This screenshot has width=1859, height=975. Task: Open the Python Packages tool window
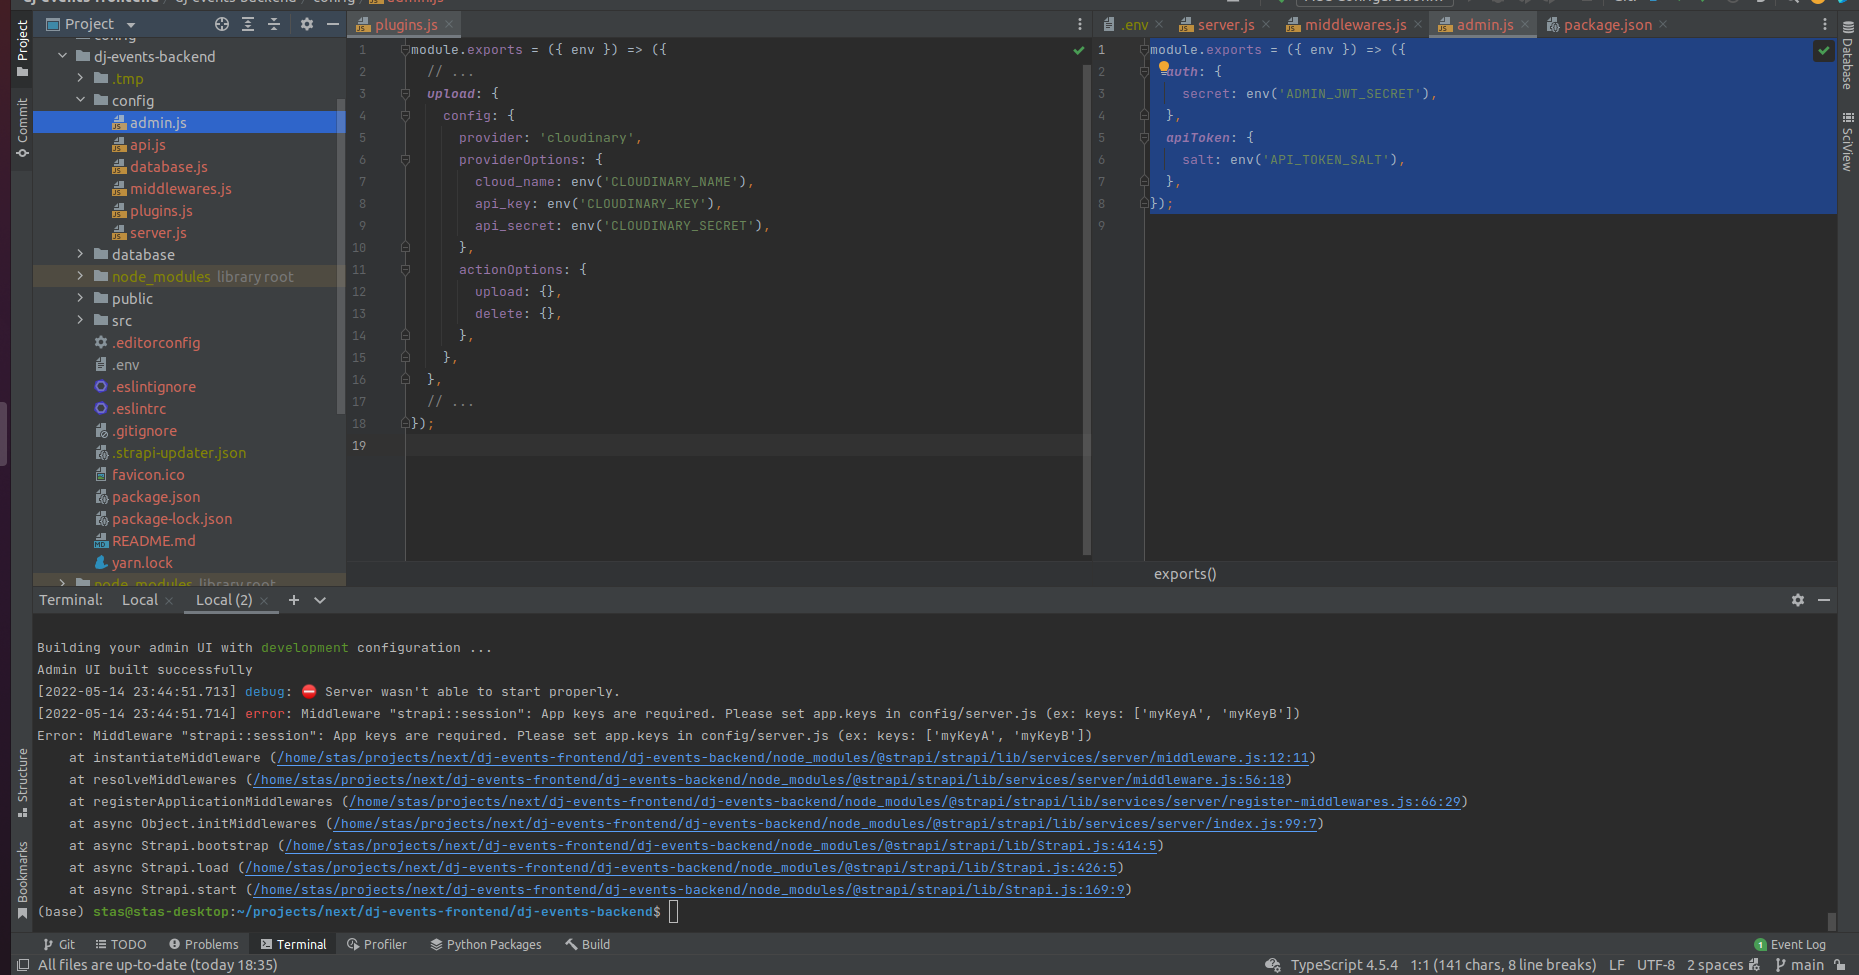[486, 944]
